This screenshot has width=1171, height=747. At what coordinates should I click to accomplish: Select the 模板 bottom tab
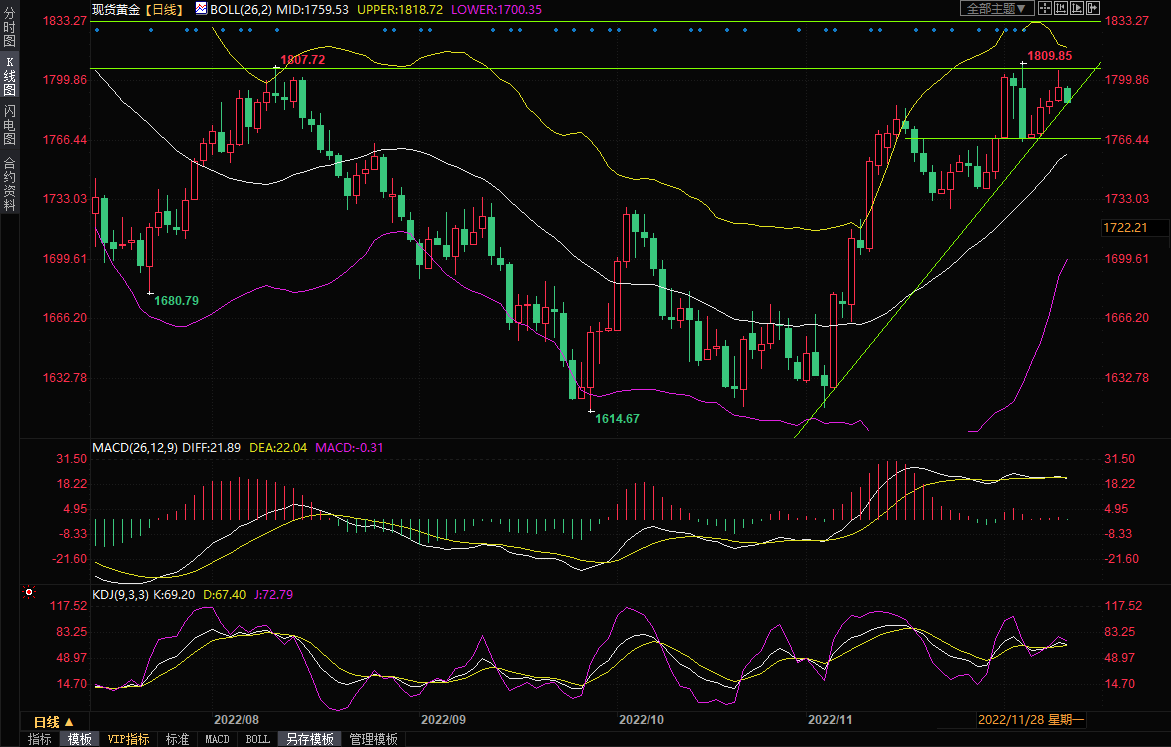[x=80, y=739]
